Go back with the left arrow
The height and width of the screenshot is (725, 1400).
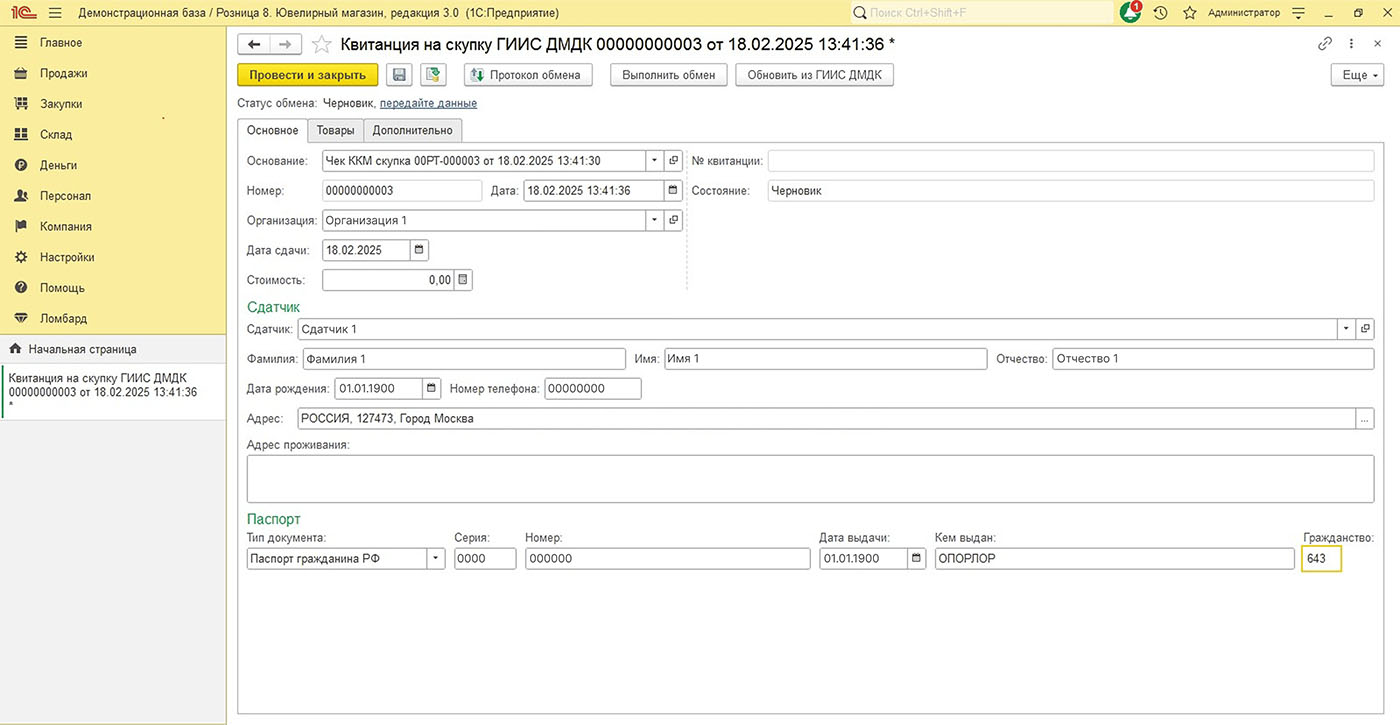(254, 44)
